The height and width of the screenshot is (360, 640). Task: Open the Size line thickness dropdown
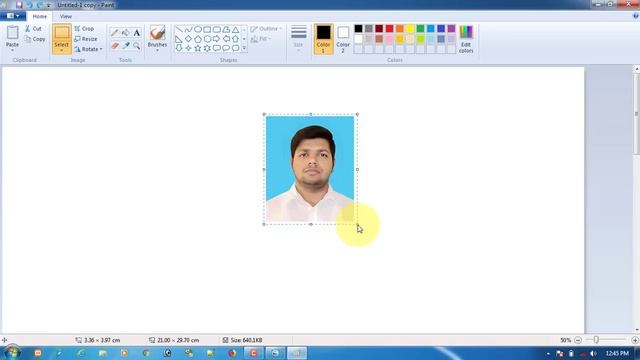(x=298, y=38)
